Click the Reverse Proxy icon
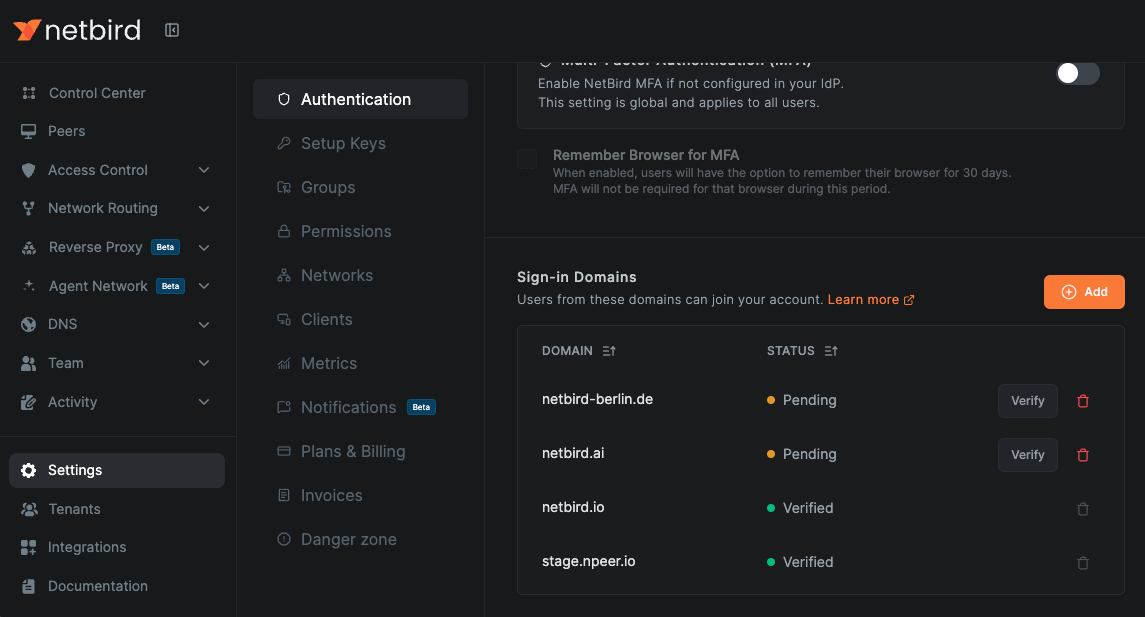Screen dimensions: 1145x617 28,248
